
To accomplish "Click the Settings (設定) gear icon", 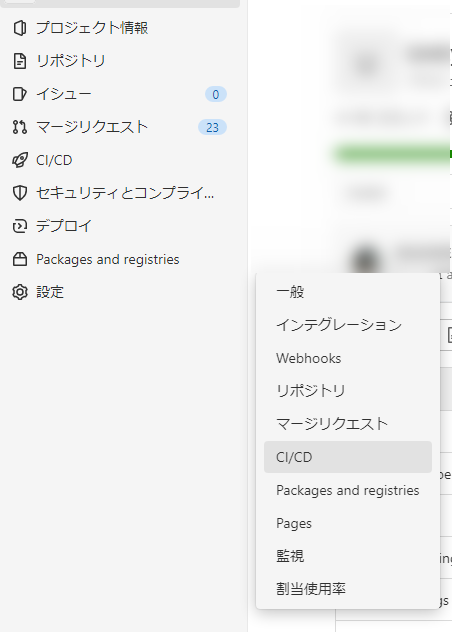I will [20, 292].
